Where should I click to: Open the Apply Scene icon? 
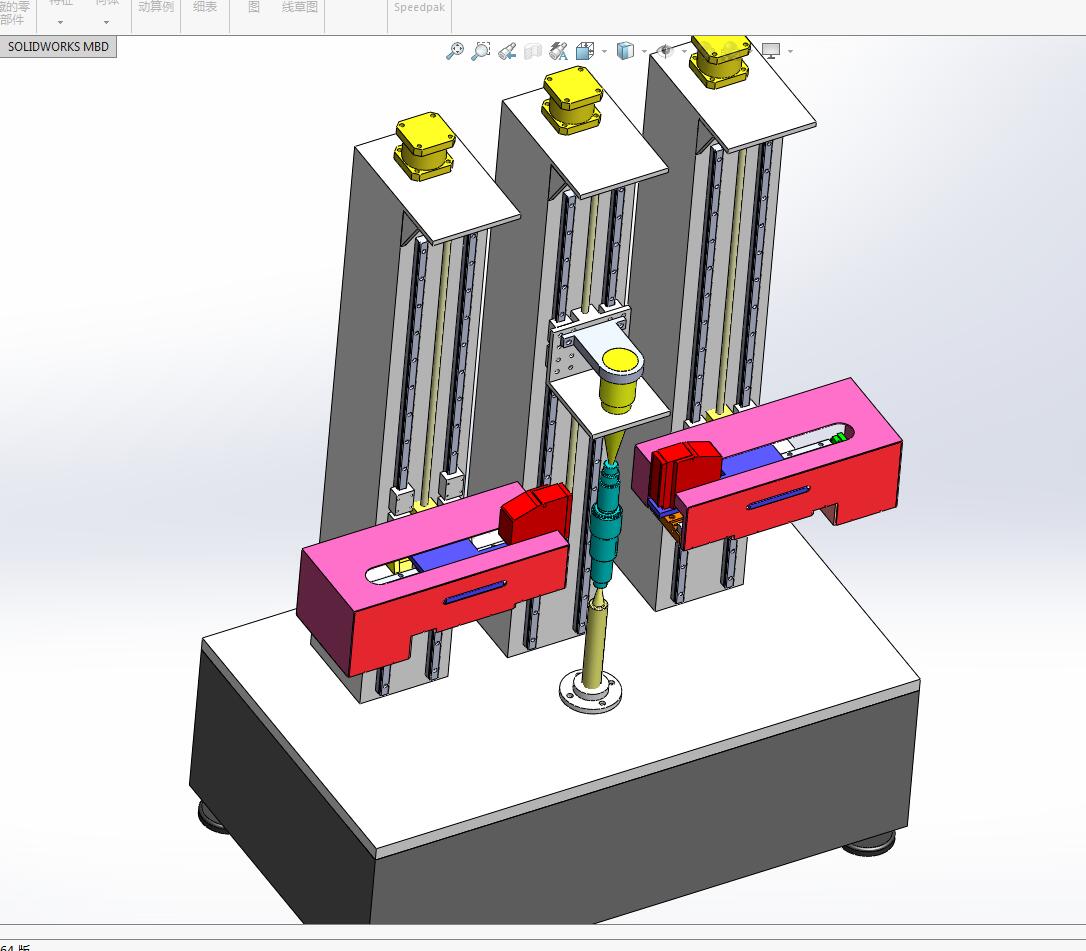point(665,50)
